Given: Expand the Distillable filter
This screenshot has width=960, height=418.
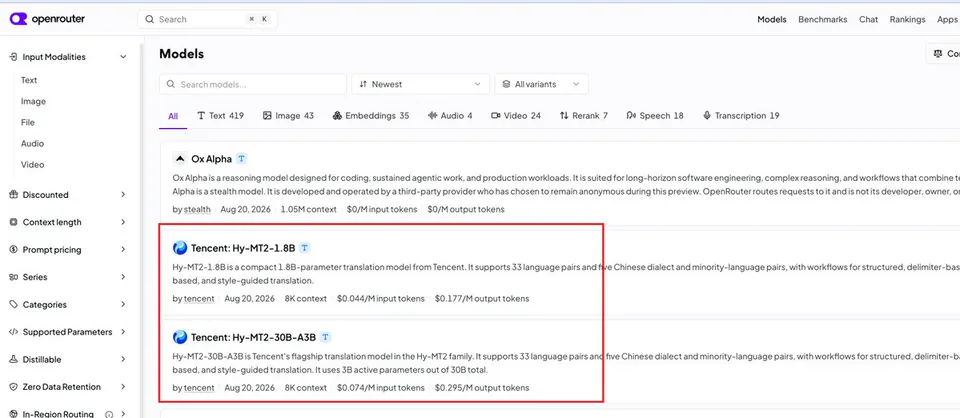Looking at the screenshot, I should (123, 359).
